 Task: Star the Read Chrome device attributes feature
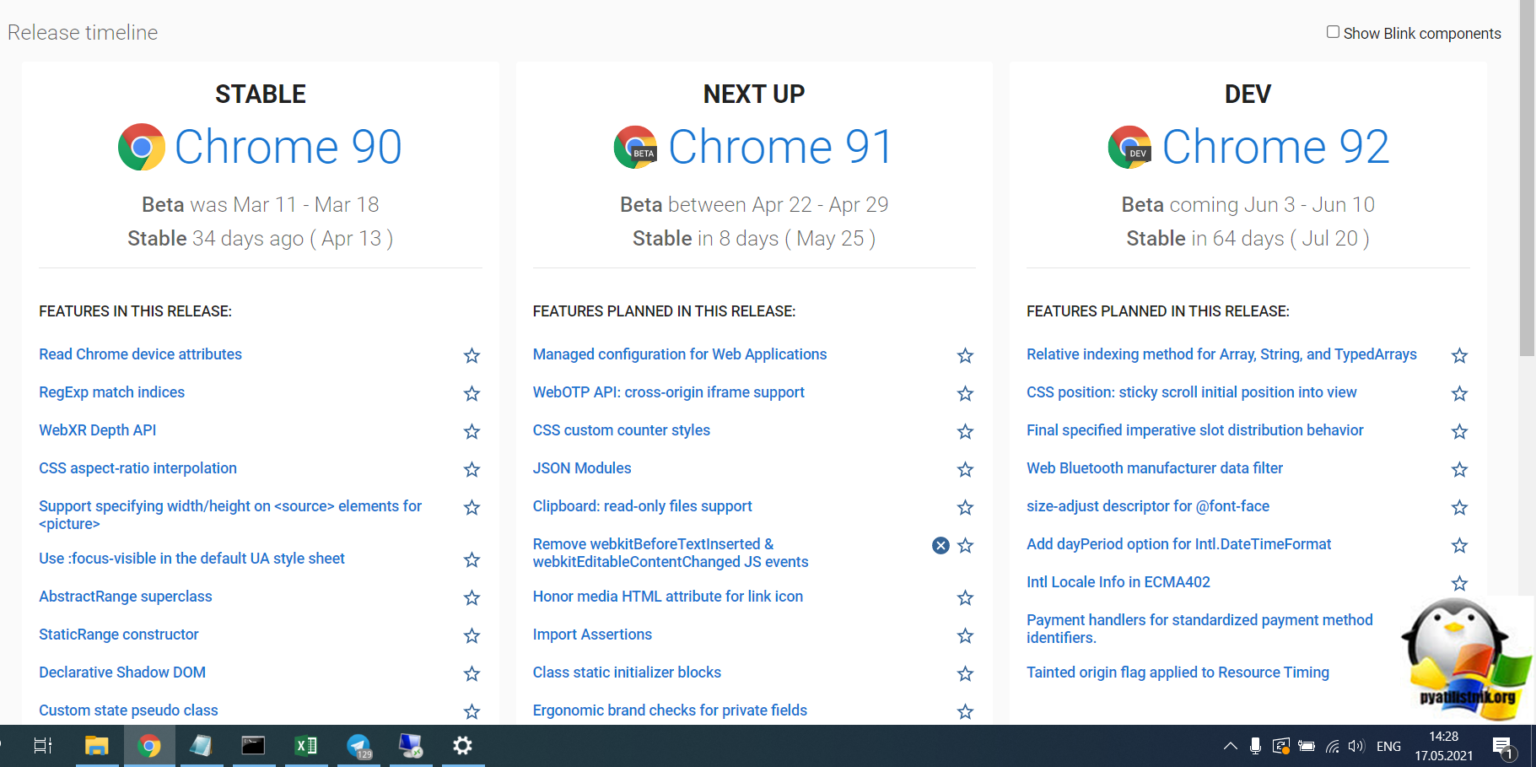pyautogui.click(x=471, y=356)
